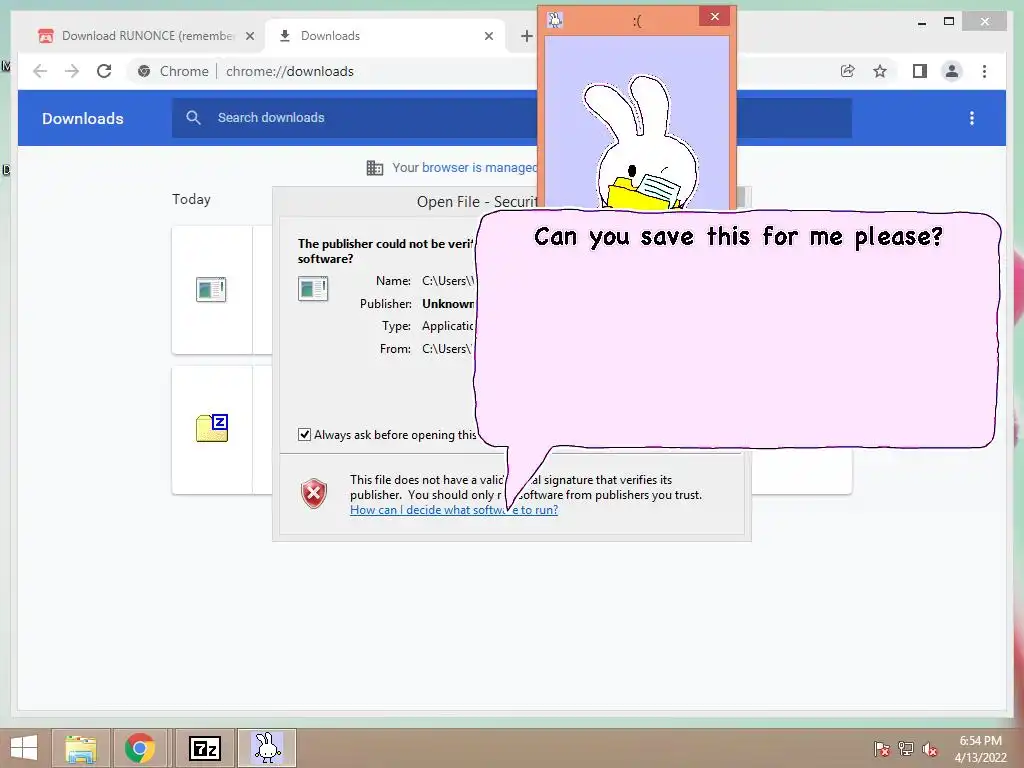The height and width of the screenshot is (768, 1024).
Task: Close the bunny popup window
Action: pyautogui.click(x=714, y=16)
